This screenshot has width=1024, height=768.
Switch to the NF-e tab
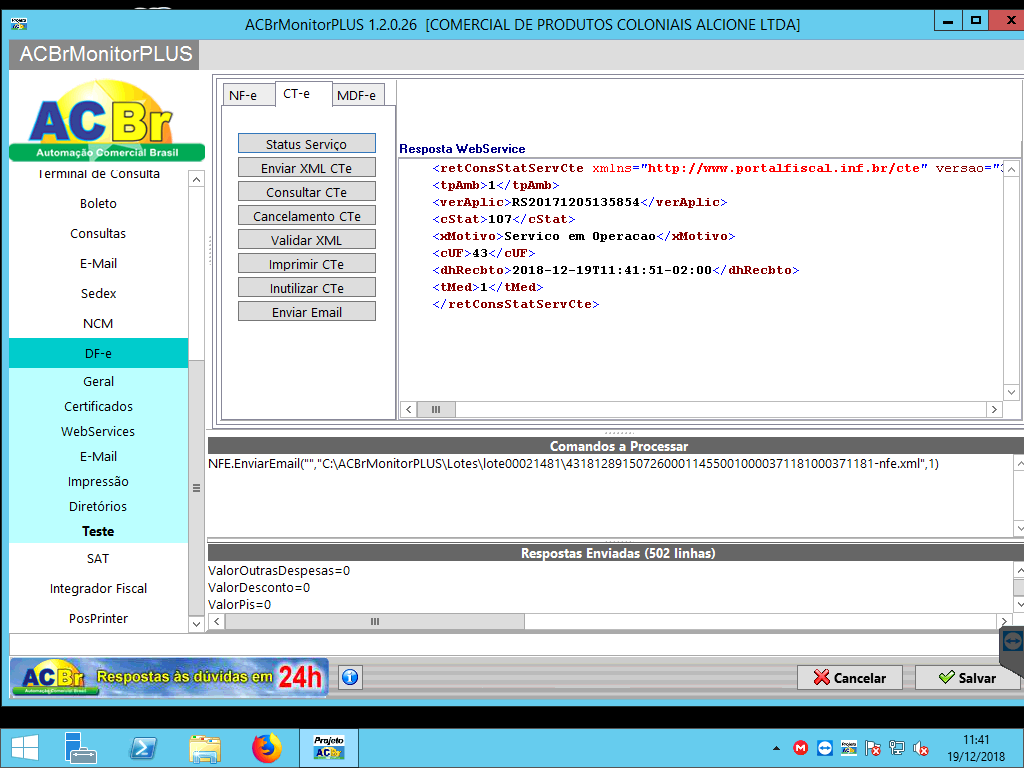point(248,95)
